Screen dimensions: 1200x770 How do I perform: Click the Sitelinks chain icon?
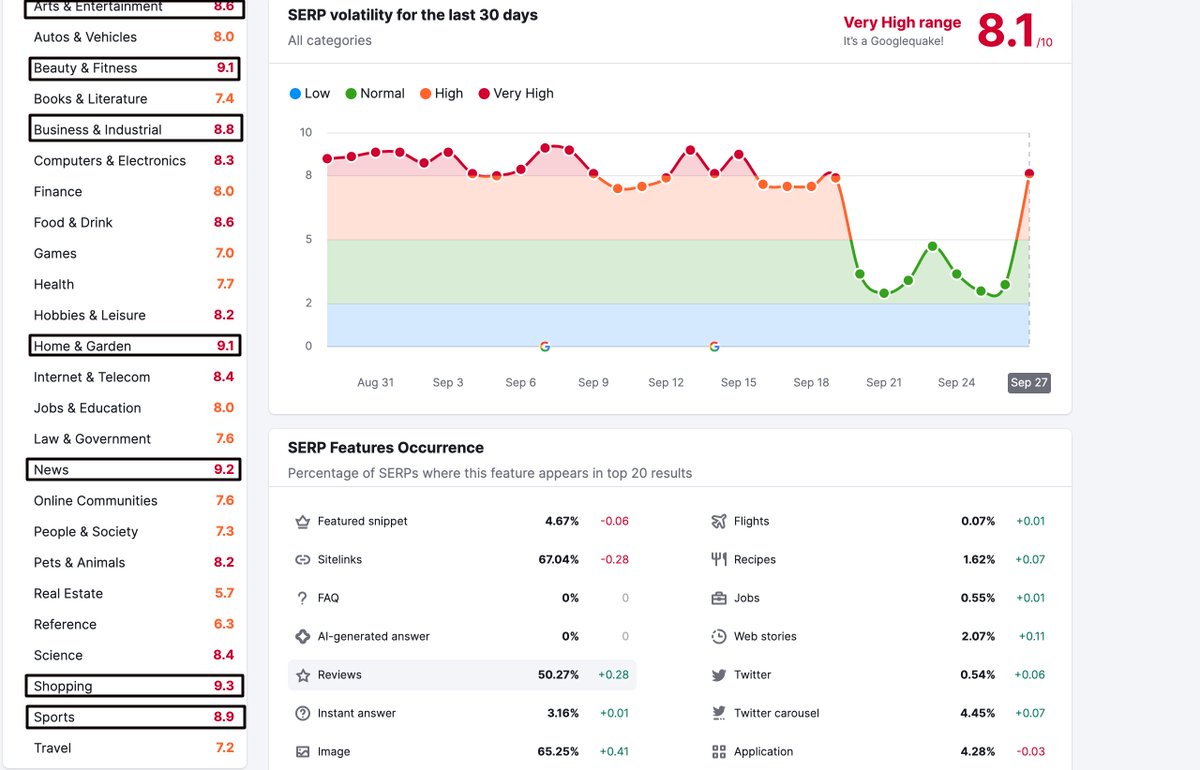pyautogui.click(x=303, y=560)
